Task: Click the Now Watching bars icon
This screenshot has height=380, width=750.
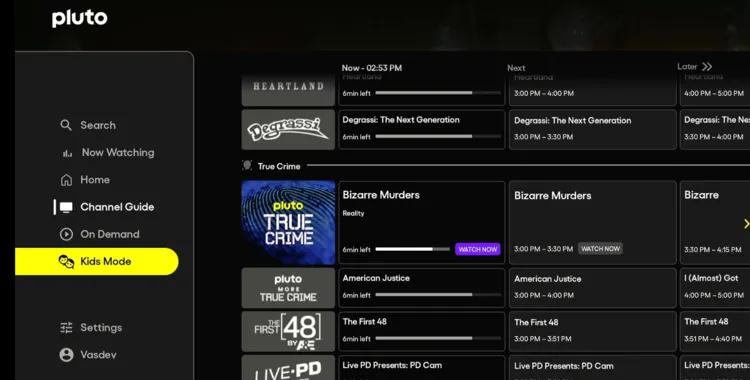Action: (67, 153)
